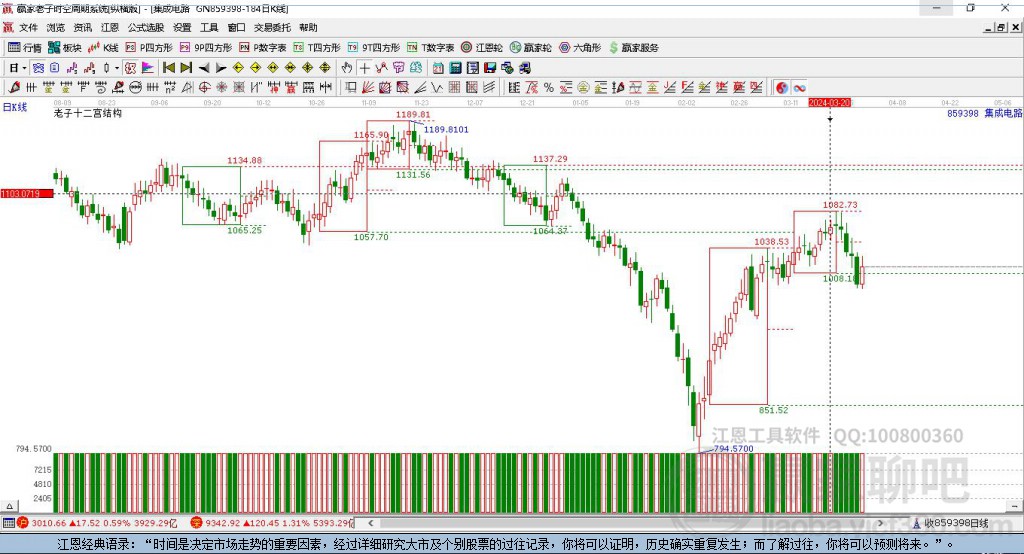The image size is (1024, 554).
Task: Toggle the red boxed icon before flag
Action: (131, 67)
